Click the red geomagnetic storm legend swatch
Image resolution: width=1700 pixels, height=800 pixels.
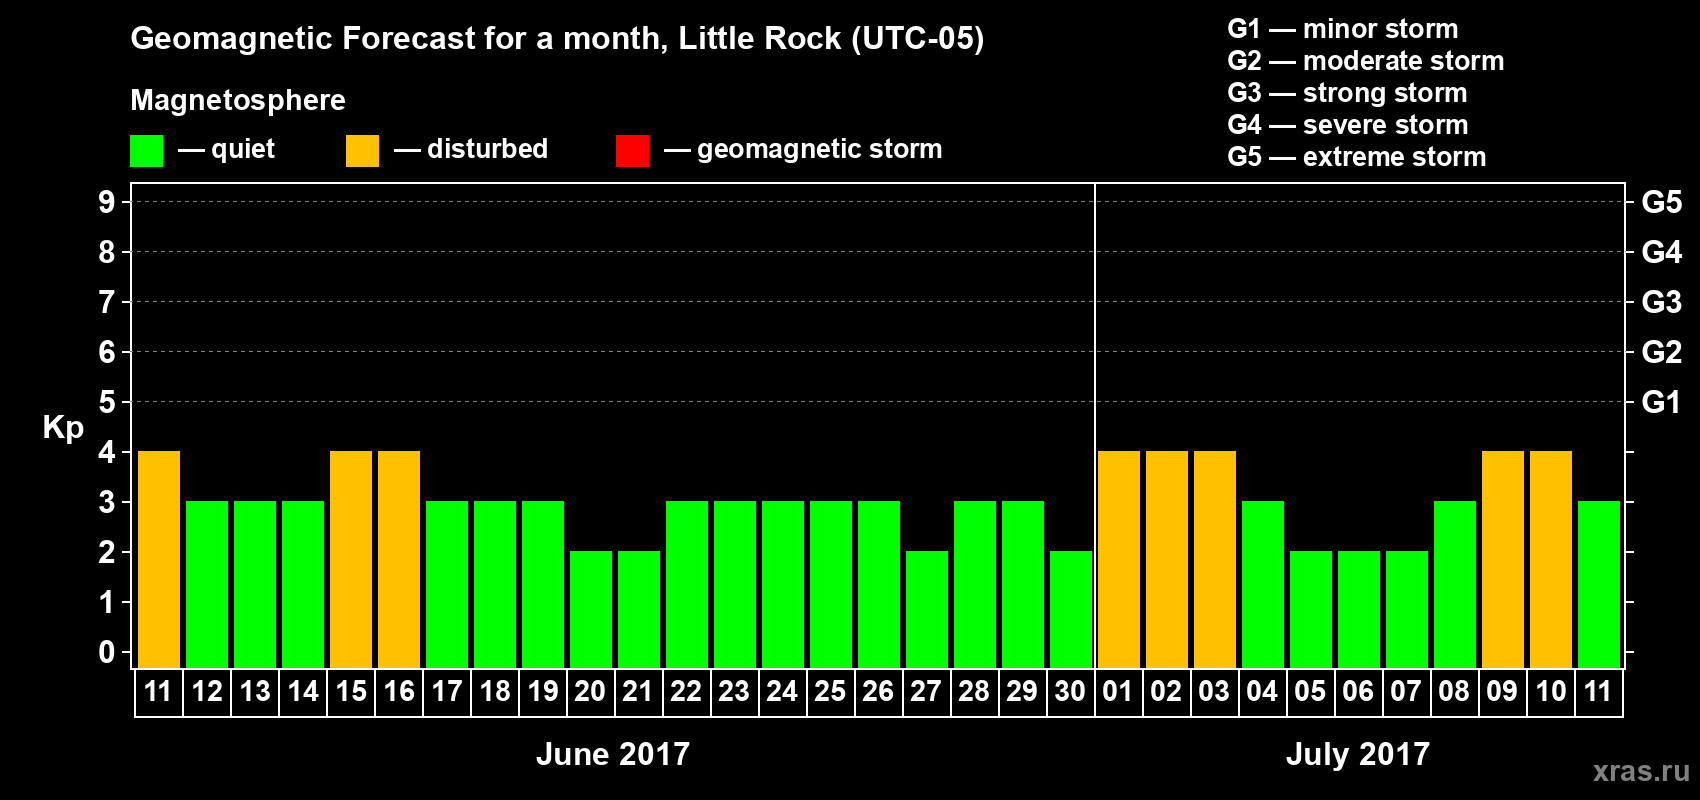pyautogui.click(x=632, y=151)
